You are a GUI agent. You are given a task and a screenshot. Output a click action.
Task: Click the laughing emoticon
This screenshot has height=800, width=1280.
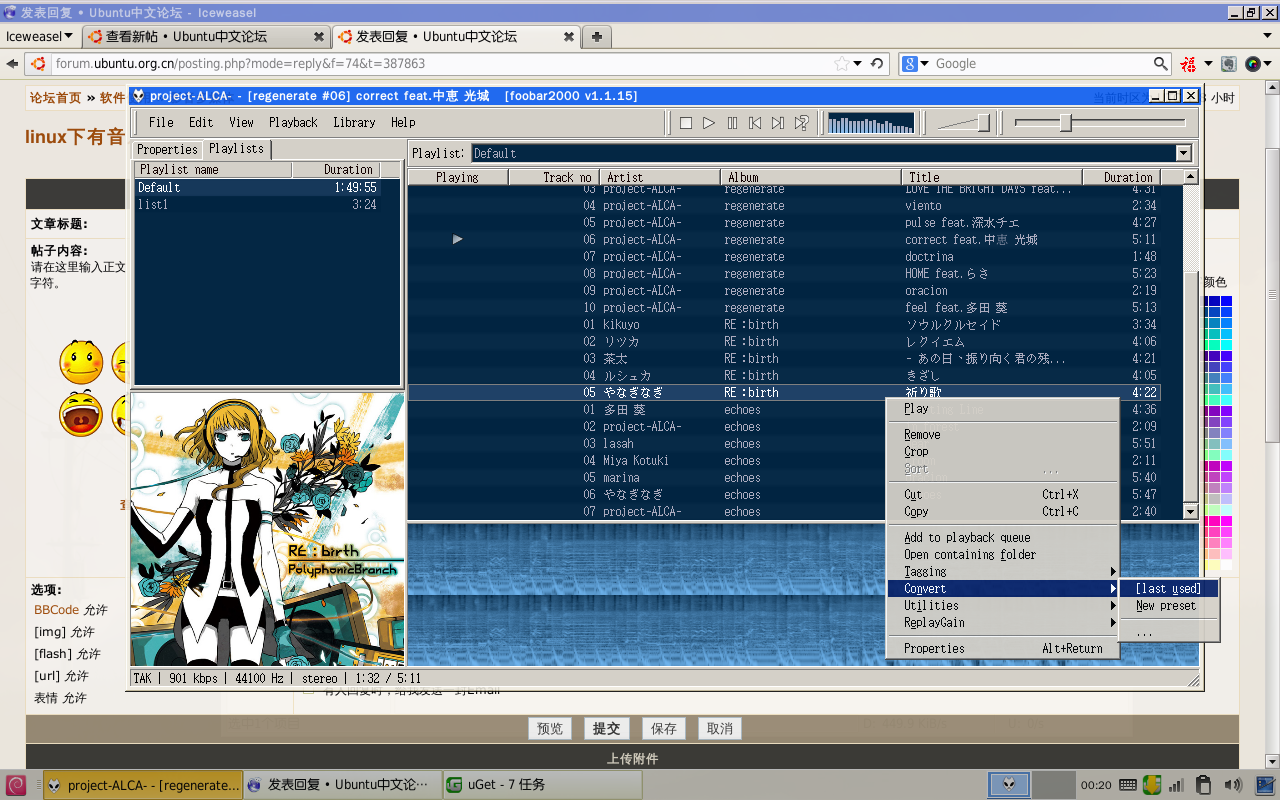coord(81,413)
